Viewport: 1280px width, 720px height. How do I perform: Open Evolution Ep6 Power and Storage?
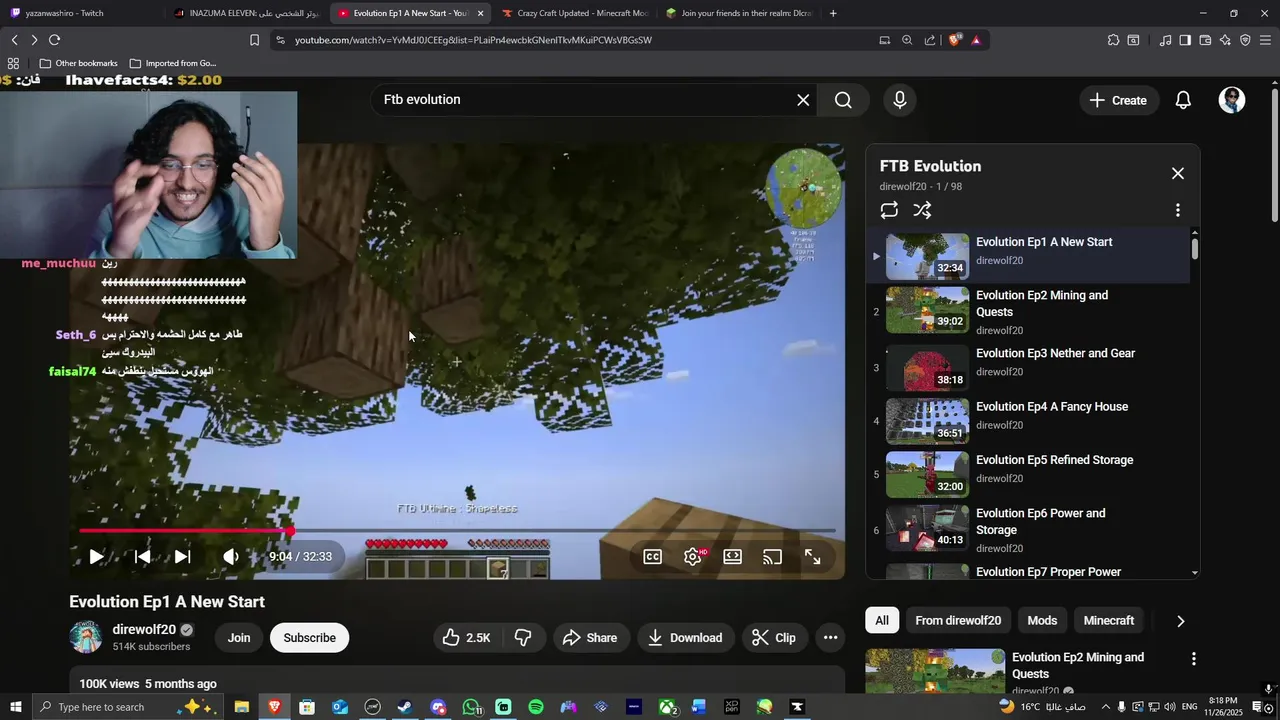pos(1030,529)
